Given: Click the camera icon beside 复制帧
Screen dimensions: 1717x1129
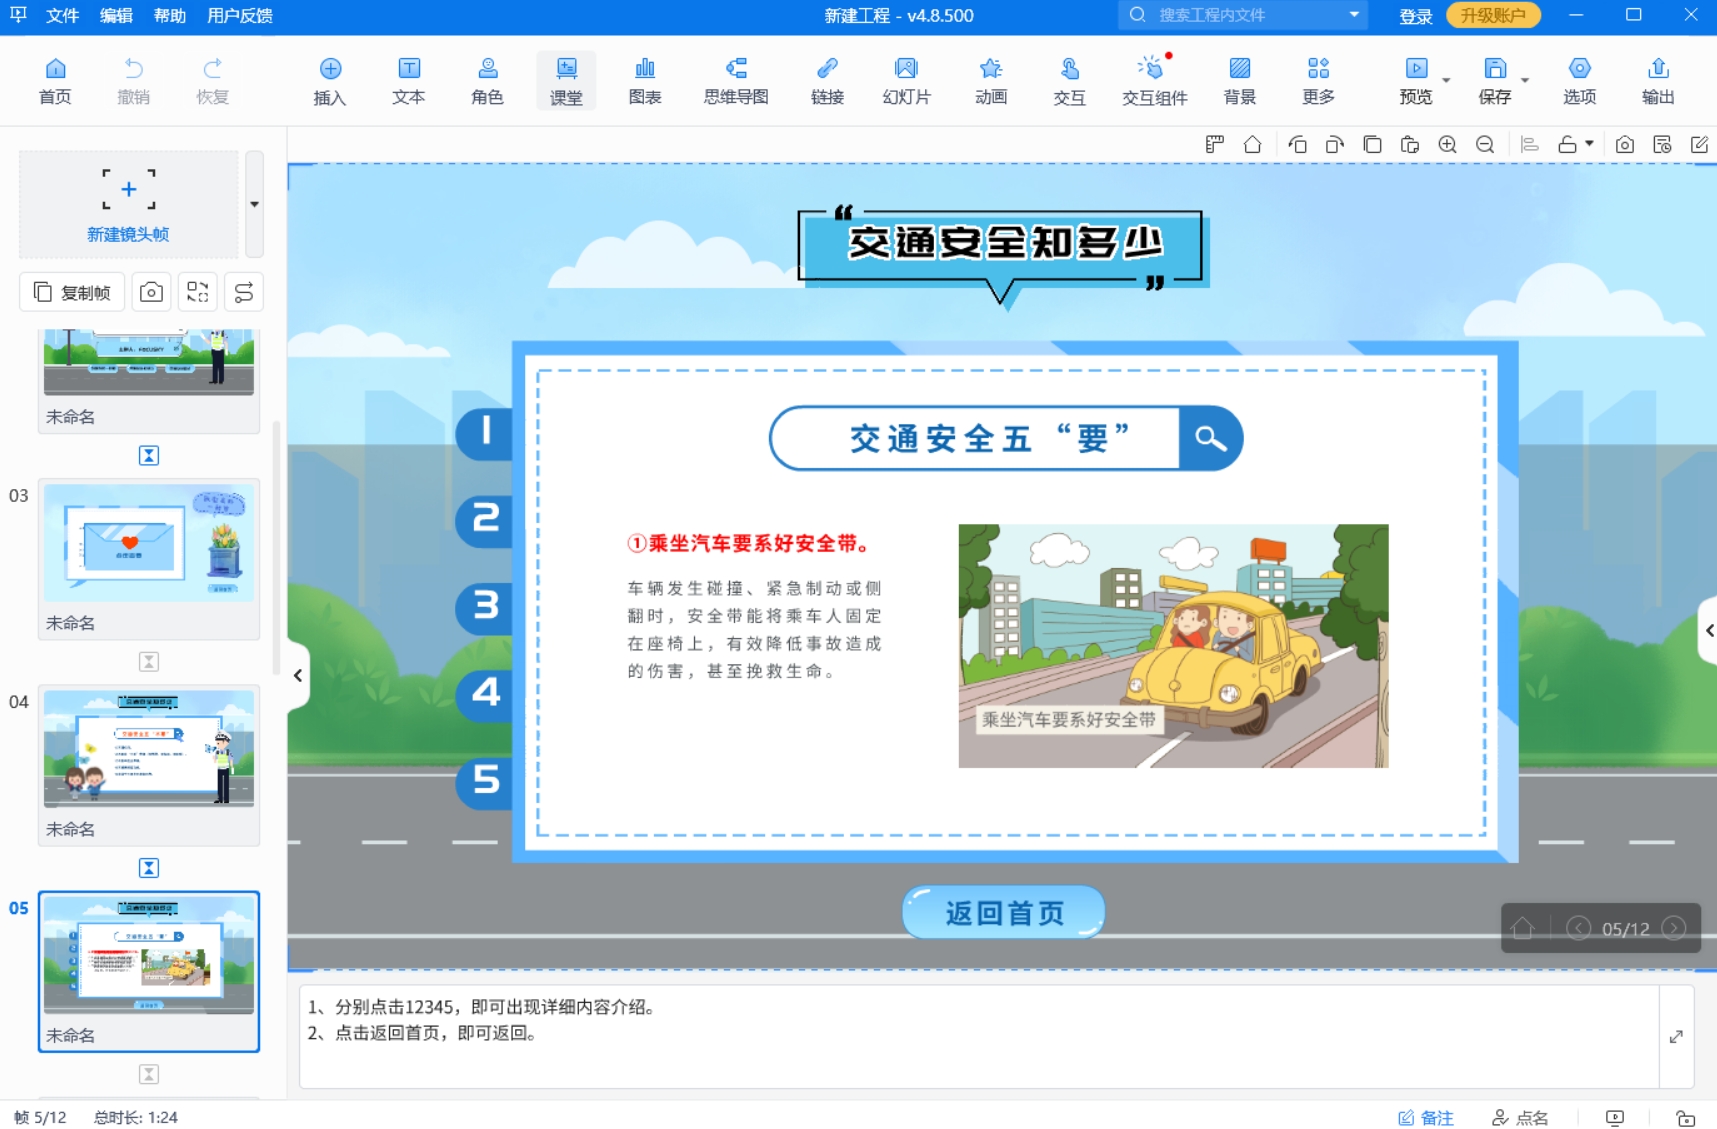Looking at the screenshot, I should click(x=151, y=292).
